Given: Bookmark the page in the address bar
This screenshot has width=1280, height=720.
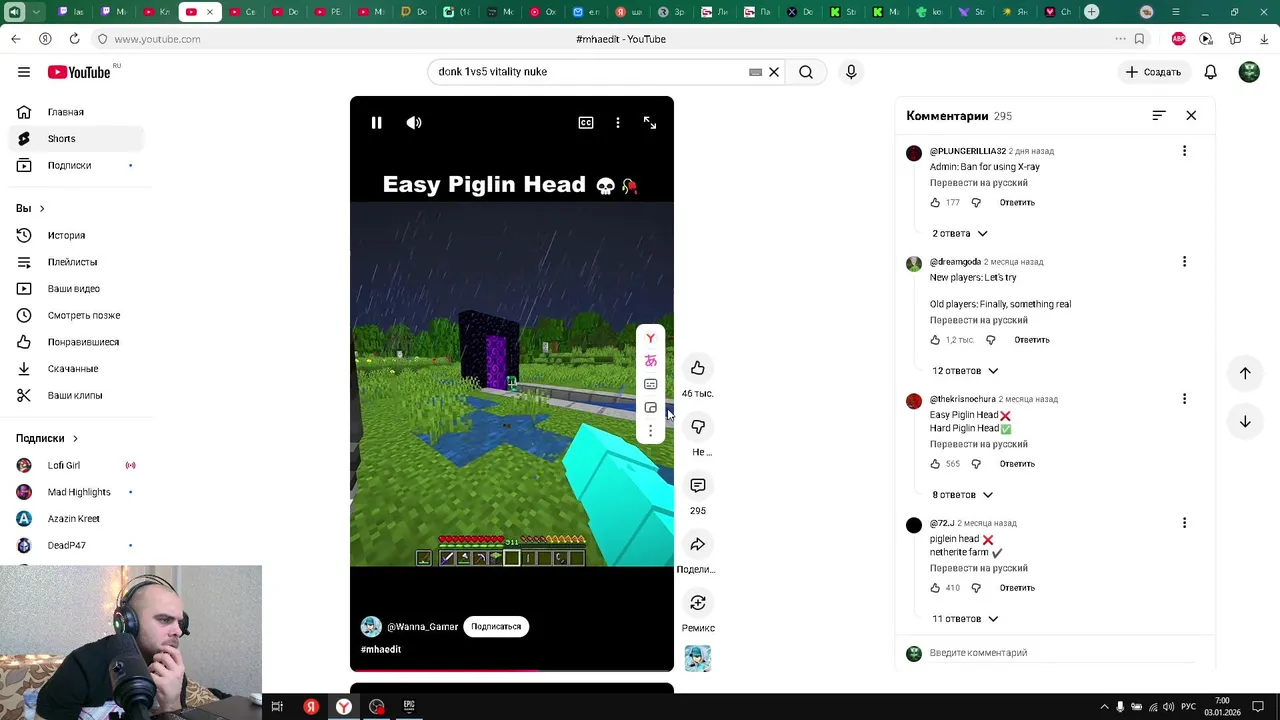Looking at the screenshot, I should click(1139, 39).
